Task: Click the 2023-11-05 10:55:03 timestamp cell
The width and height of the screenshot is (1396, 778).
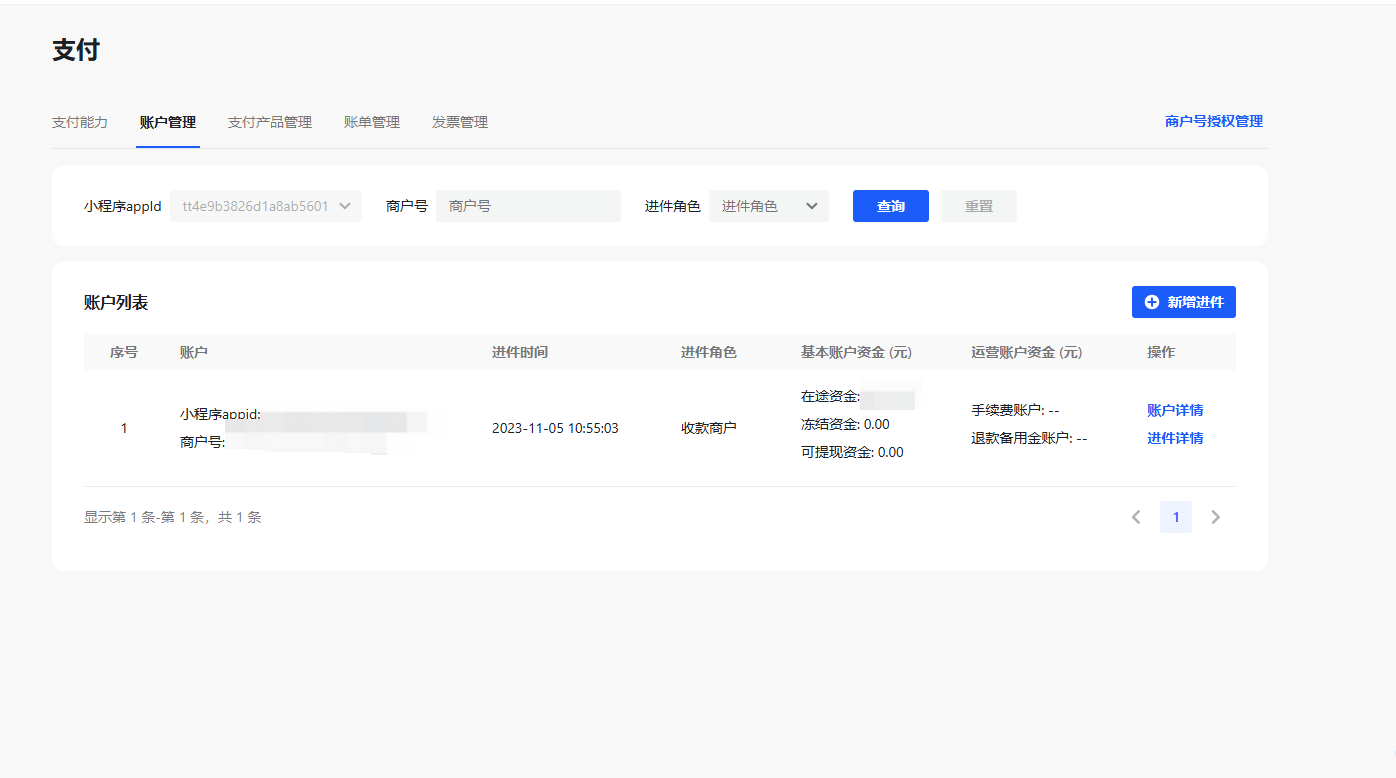Action: click(x=555, y=428)
